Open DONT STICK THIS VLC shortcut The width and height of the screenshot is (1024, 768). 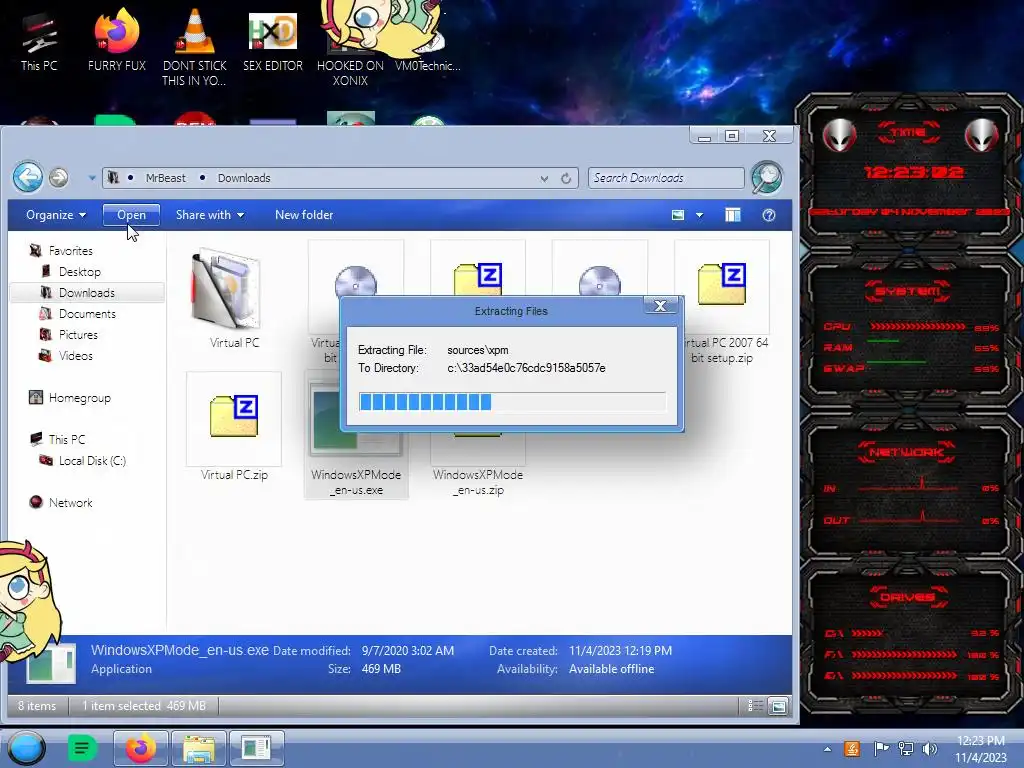coord(195,47)
